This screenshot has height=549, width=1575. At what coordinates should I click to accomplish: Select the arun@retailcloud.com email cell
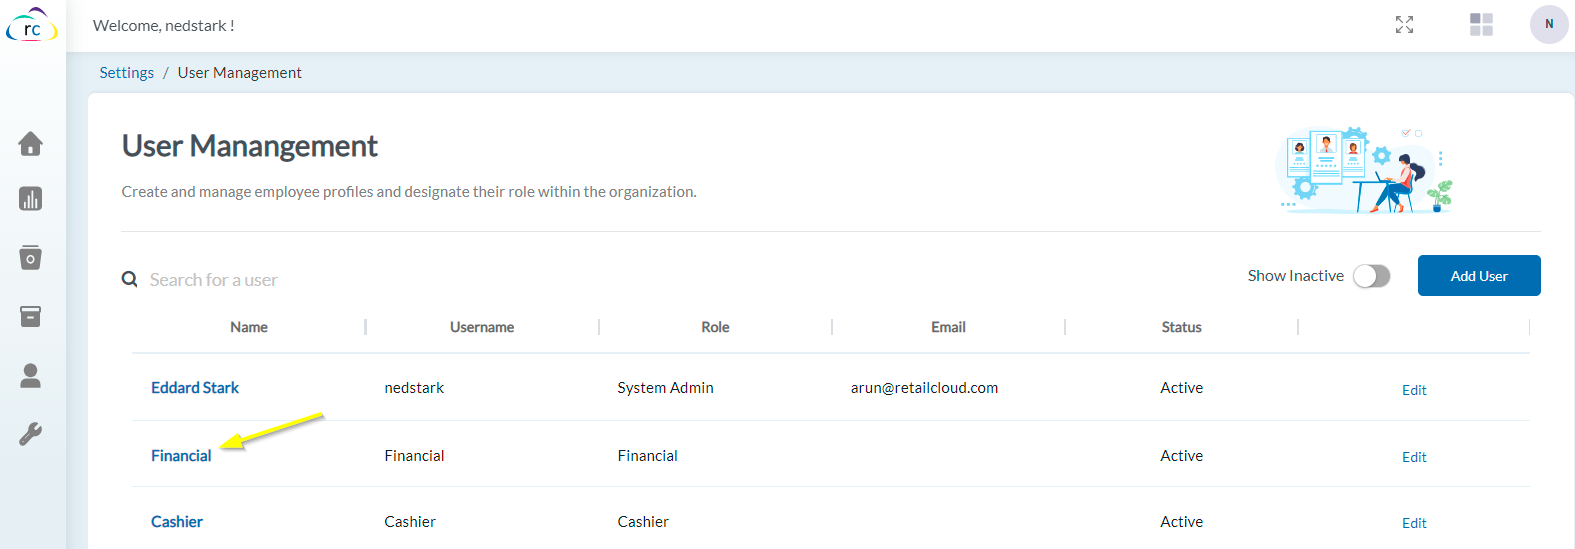pyautogui.click(x=924, y=388)
